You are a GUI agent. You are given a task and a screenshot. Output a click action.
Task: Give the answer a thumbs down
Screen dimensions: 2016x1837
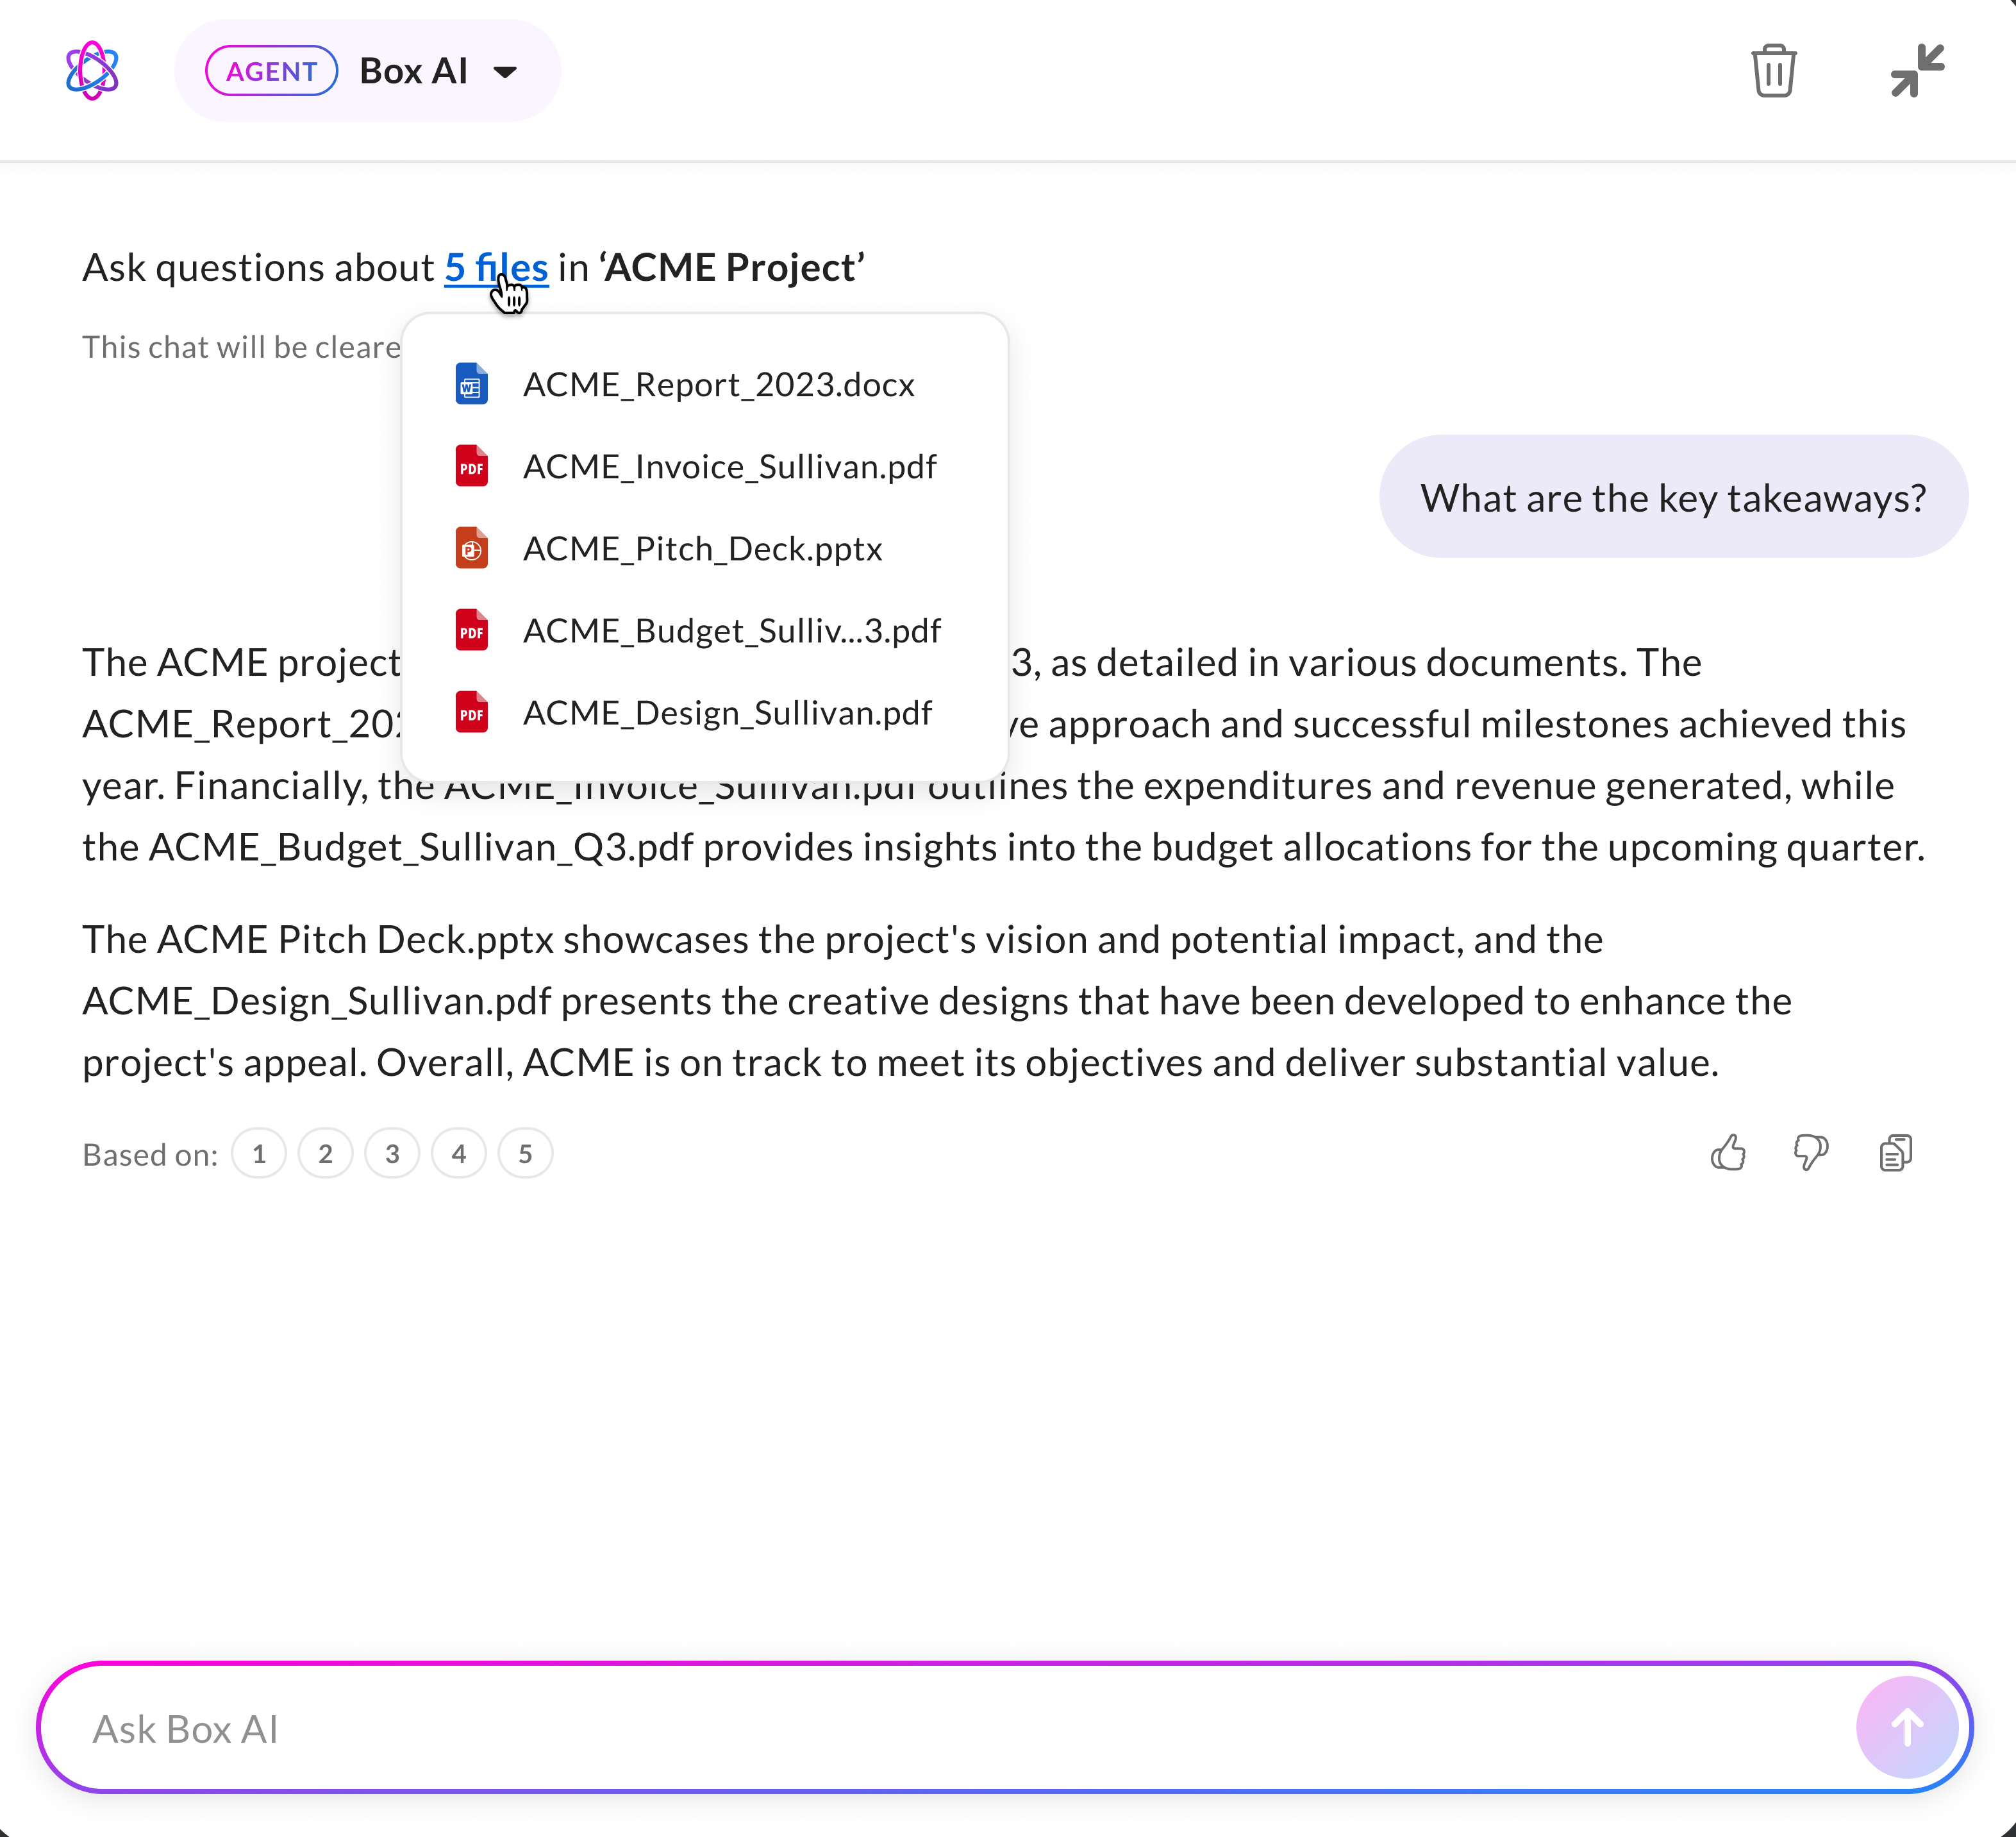tap(1811, 1153)
